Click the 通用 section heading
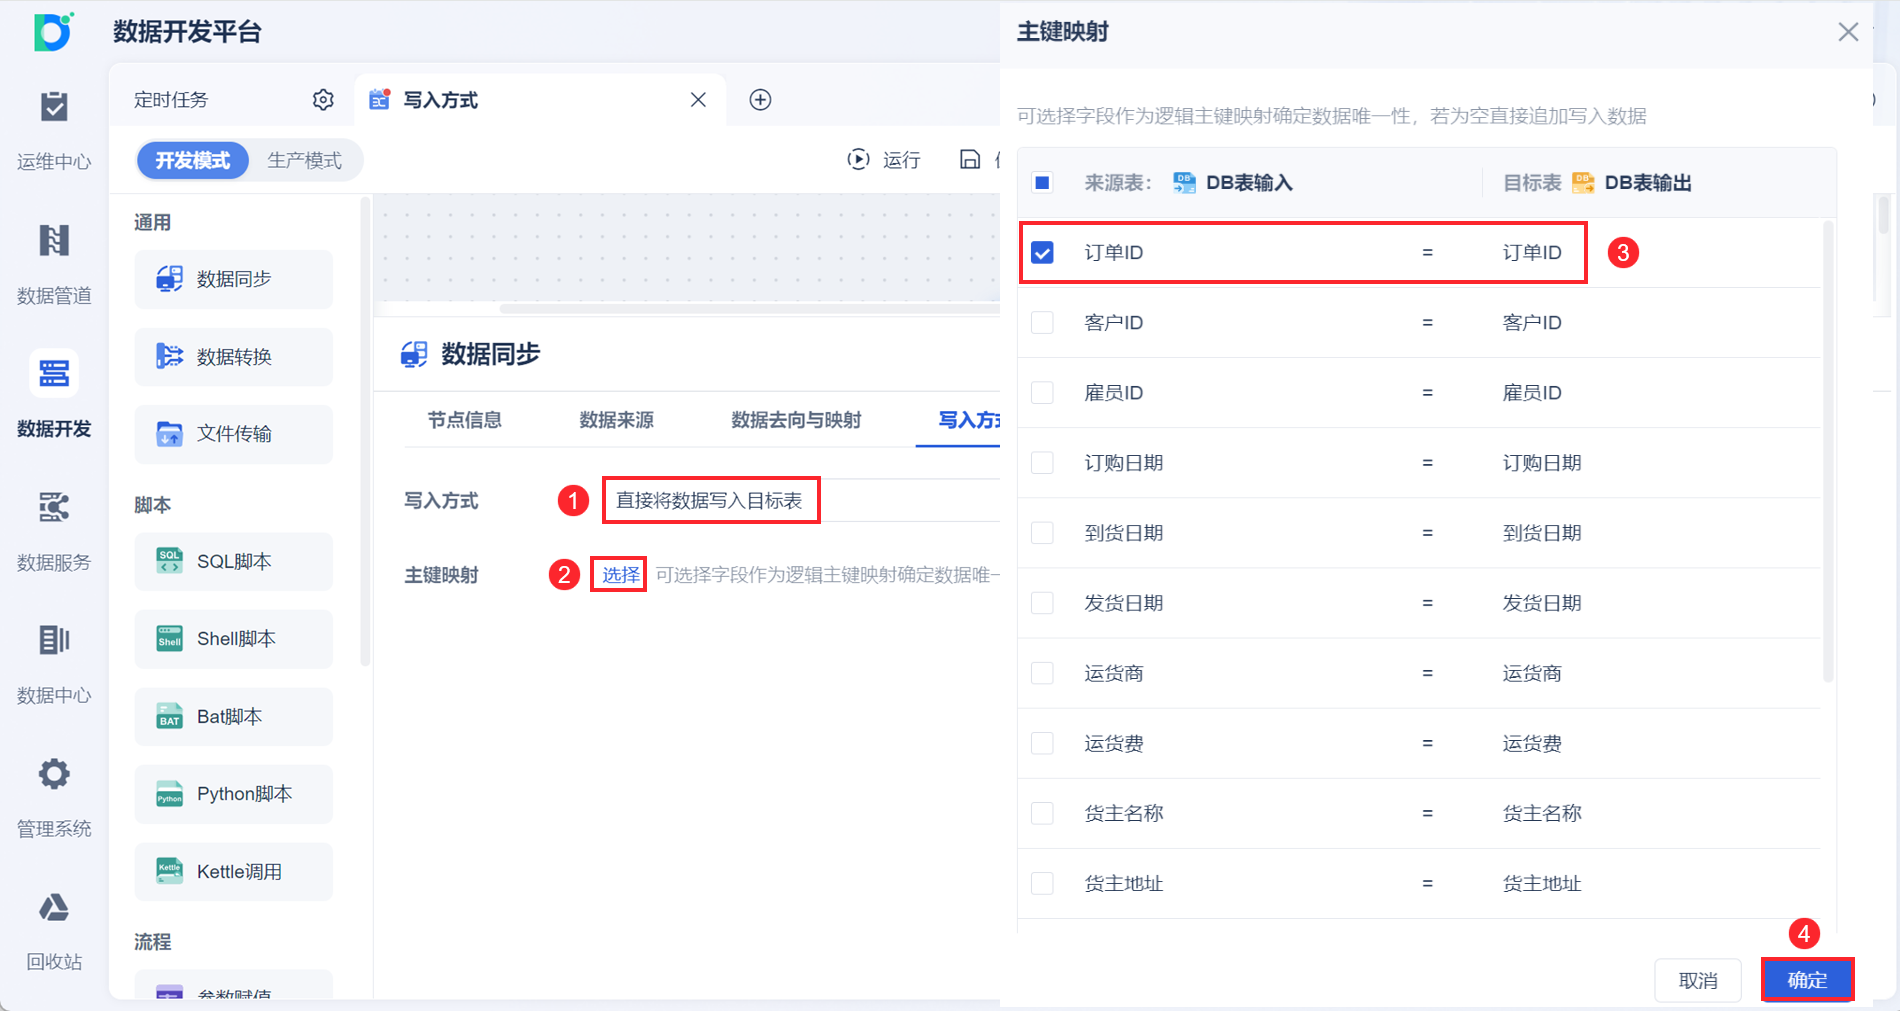Screen dimensions: 1900x1011 (152, 222)
